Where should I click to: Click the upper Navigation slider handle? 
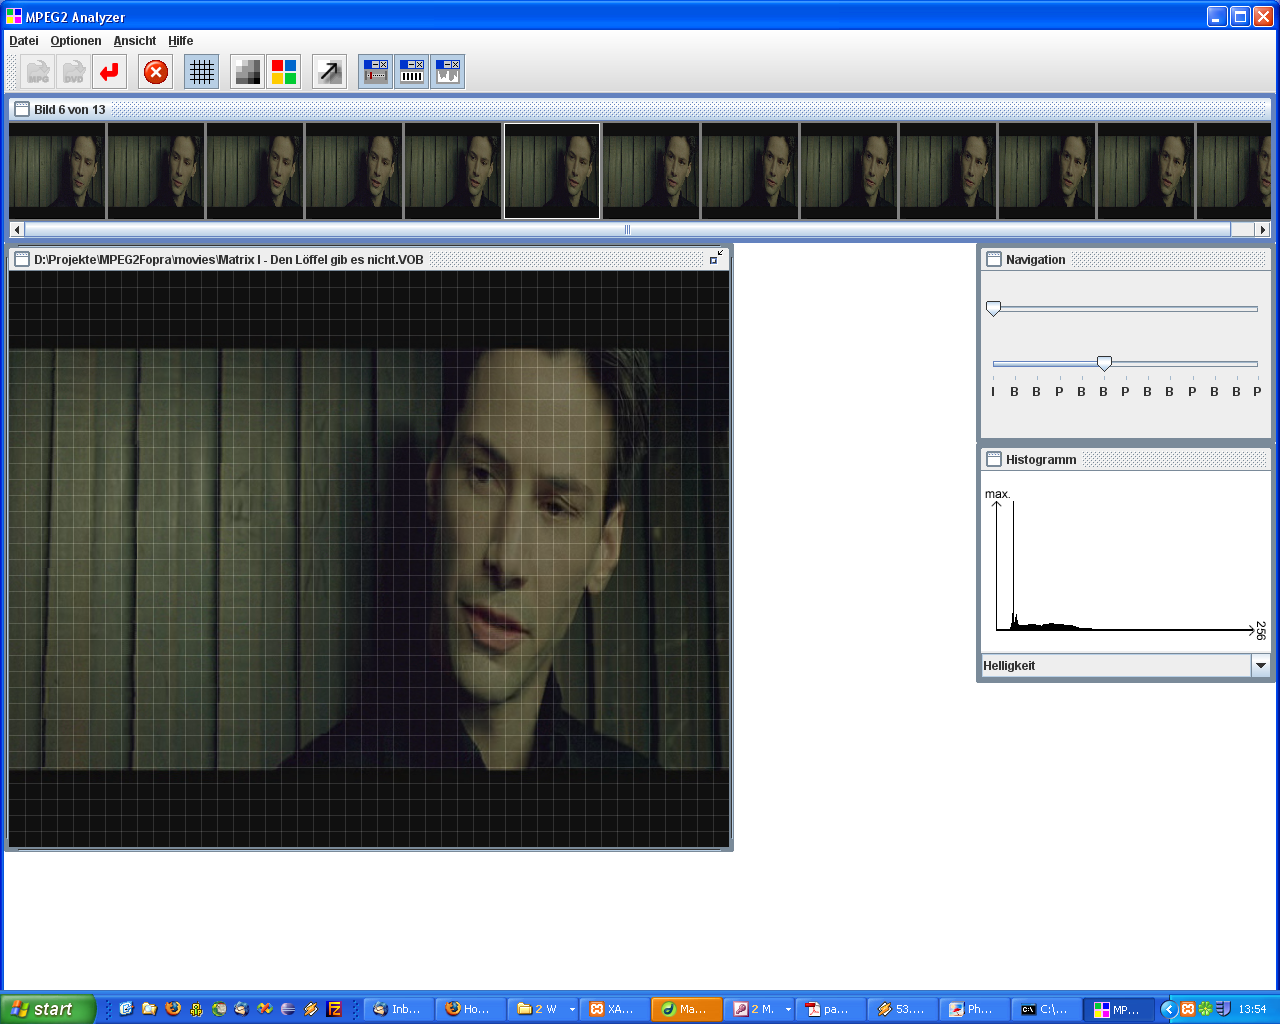coord(993,309)
